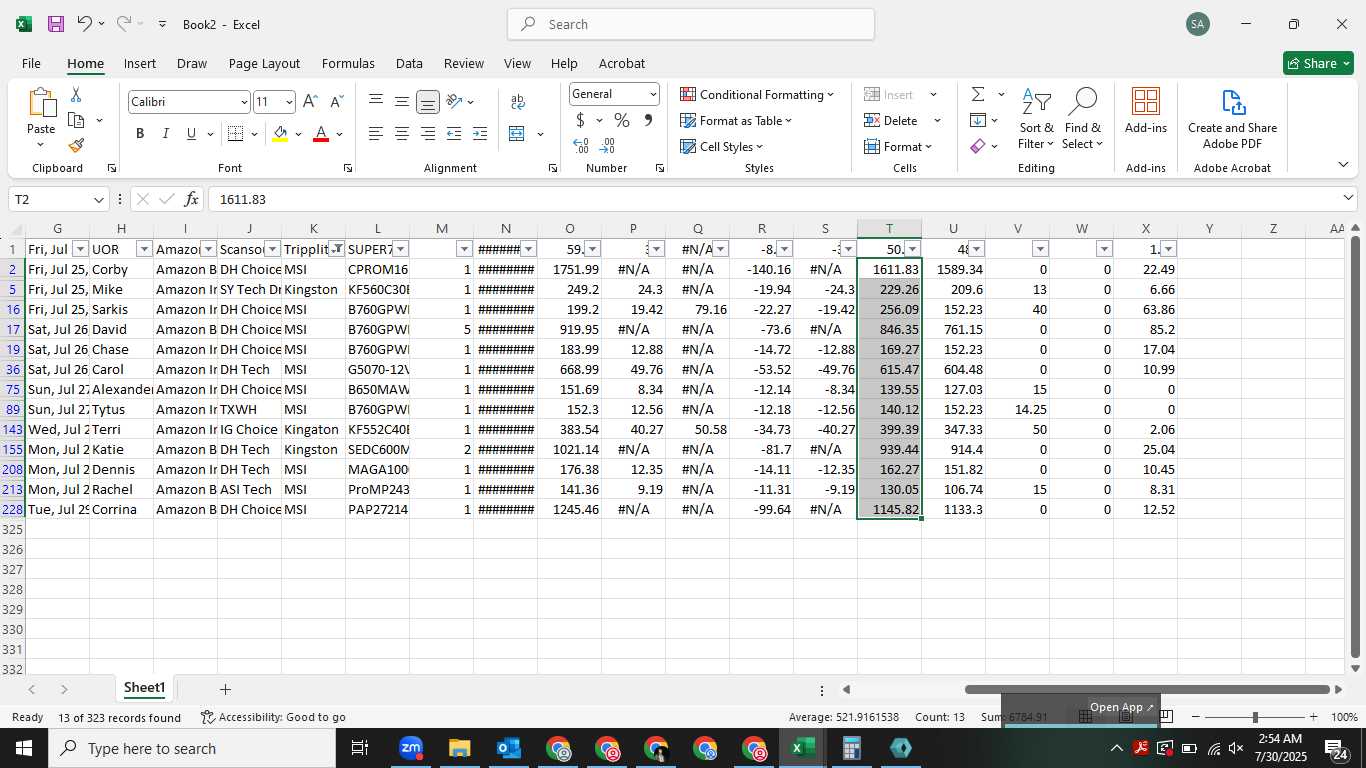
Task: Expand the Name Box T2 dropdown
Action: [99, 199]
